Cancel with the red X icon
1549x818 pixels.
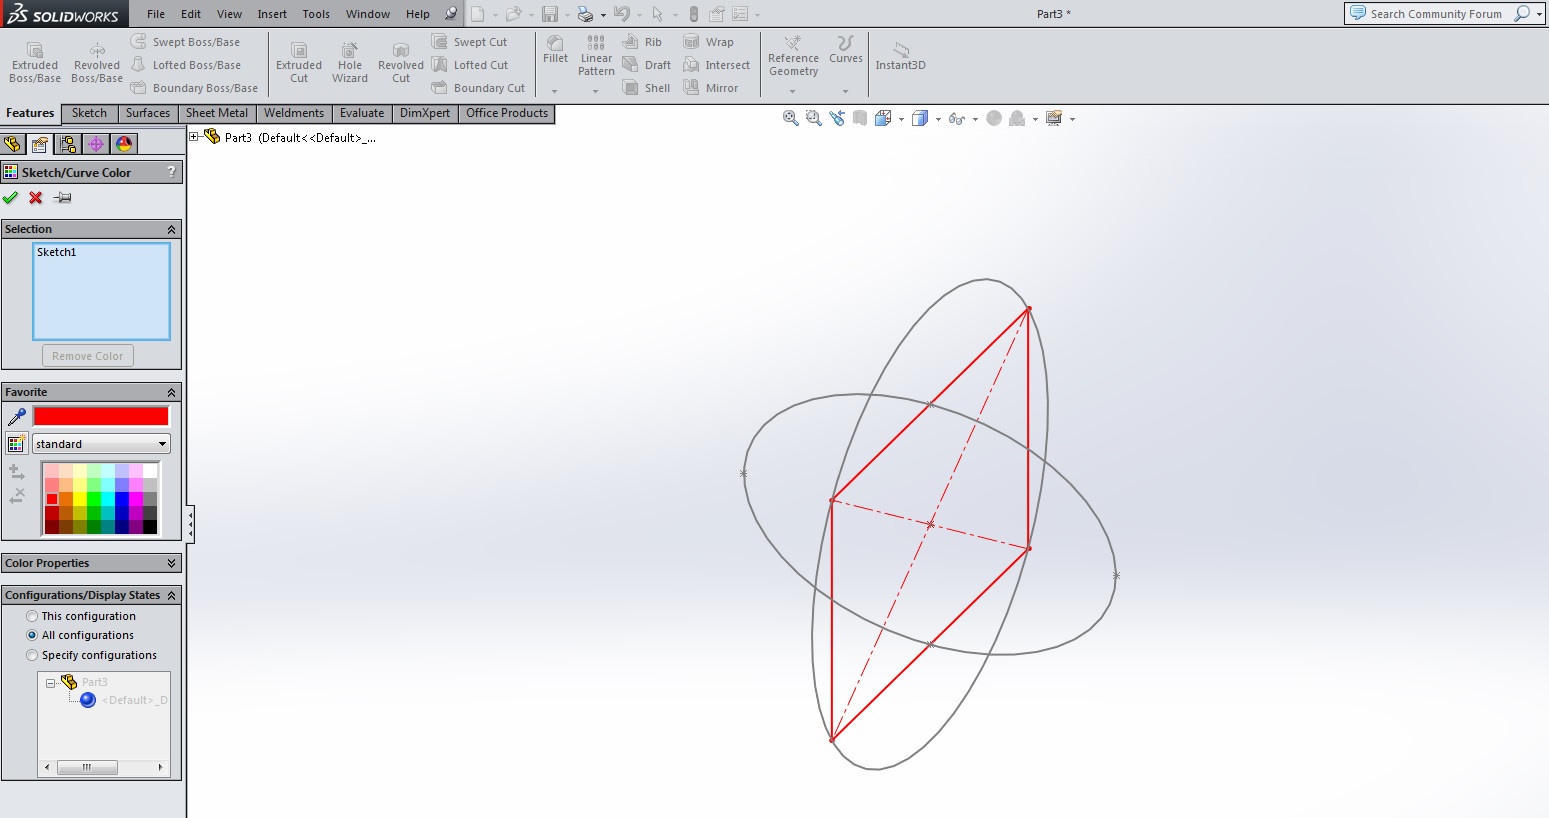pyautogui.click(x=36, y=198)
